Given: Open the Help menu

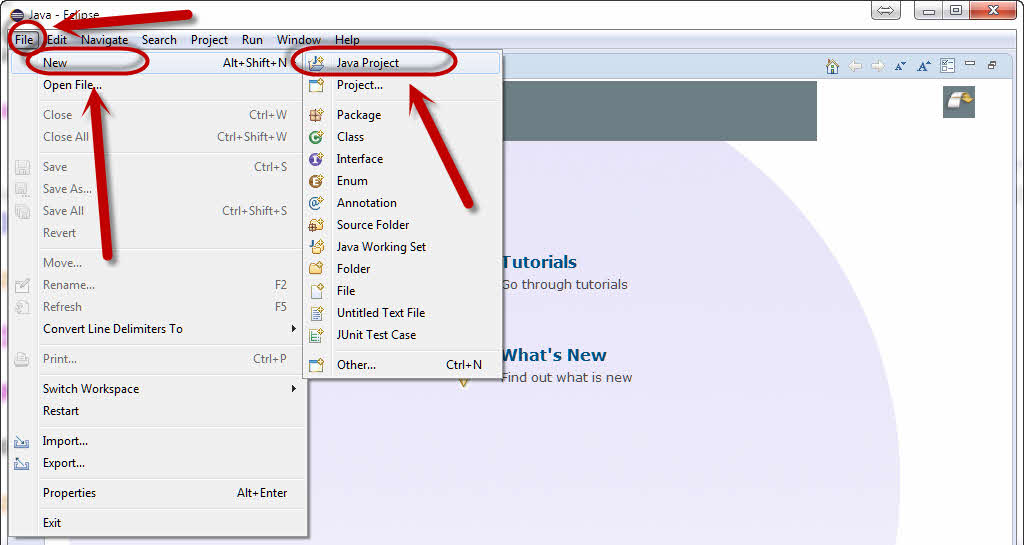Looking at the screenshot, I should 347,40.
